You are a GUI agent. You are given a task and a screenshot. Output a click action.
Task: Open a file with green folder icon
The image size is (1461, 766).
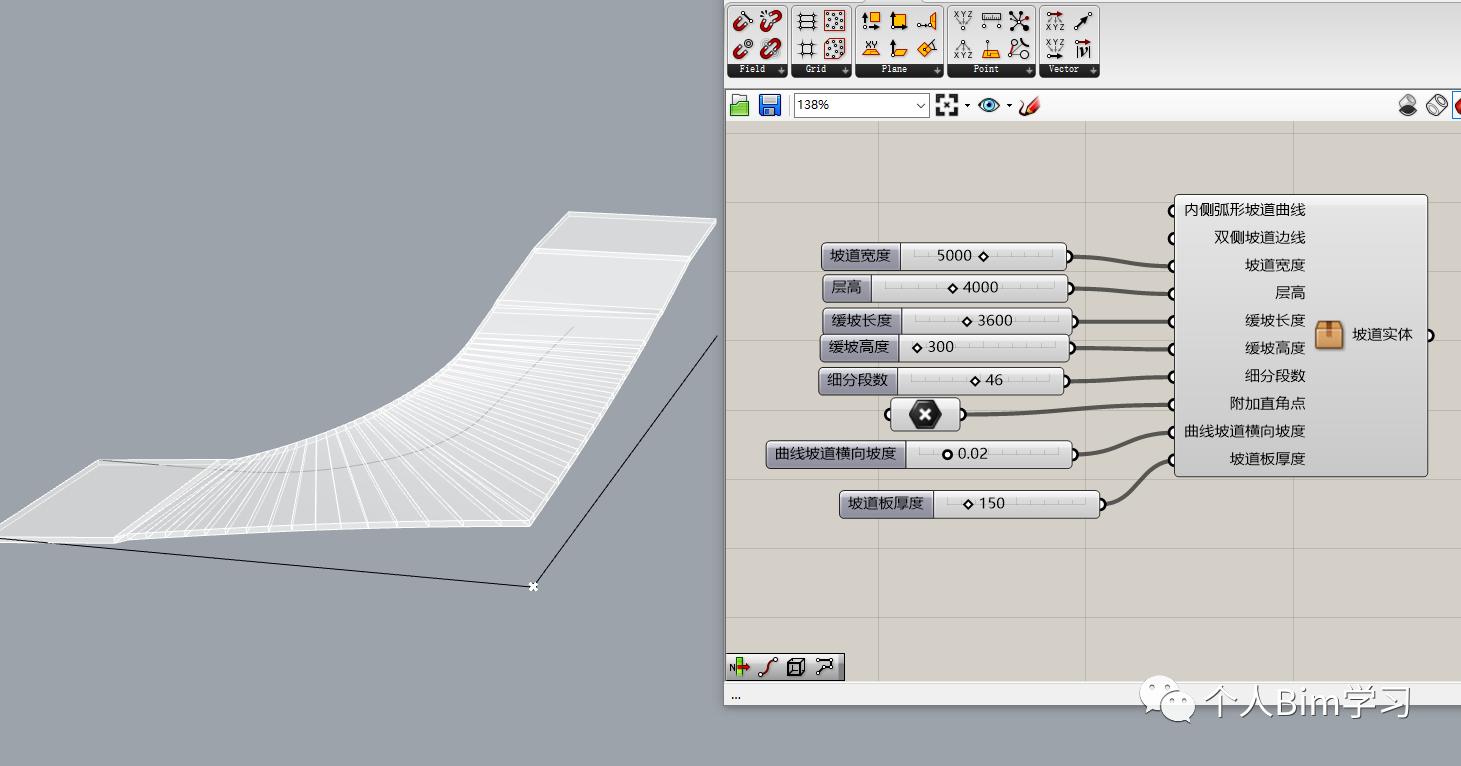(x=740, y=105)
